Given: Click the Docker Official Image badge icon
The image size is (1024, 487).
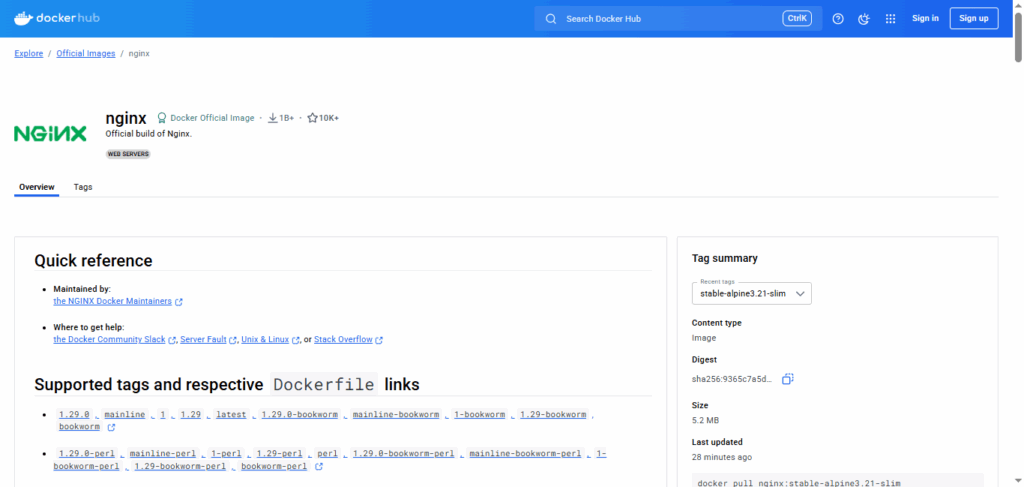Looking at the screenshot, I should pos(161,118).
